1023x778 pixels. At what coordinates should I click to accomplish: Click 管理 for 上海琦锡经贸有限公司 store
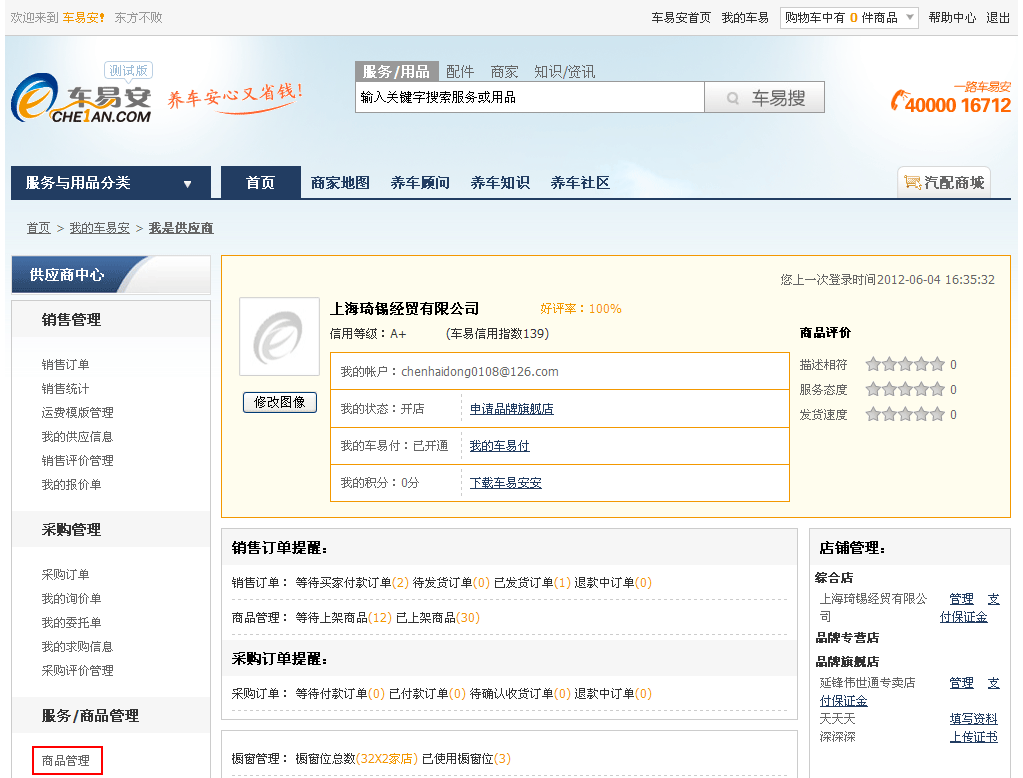[x=962, y=599]
